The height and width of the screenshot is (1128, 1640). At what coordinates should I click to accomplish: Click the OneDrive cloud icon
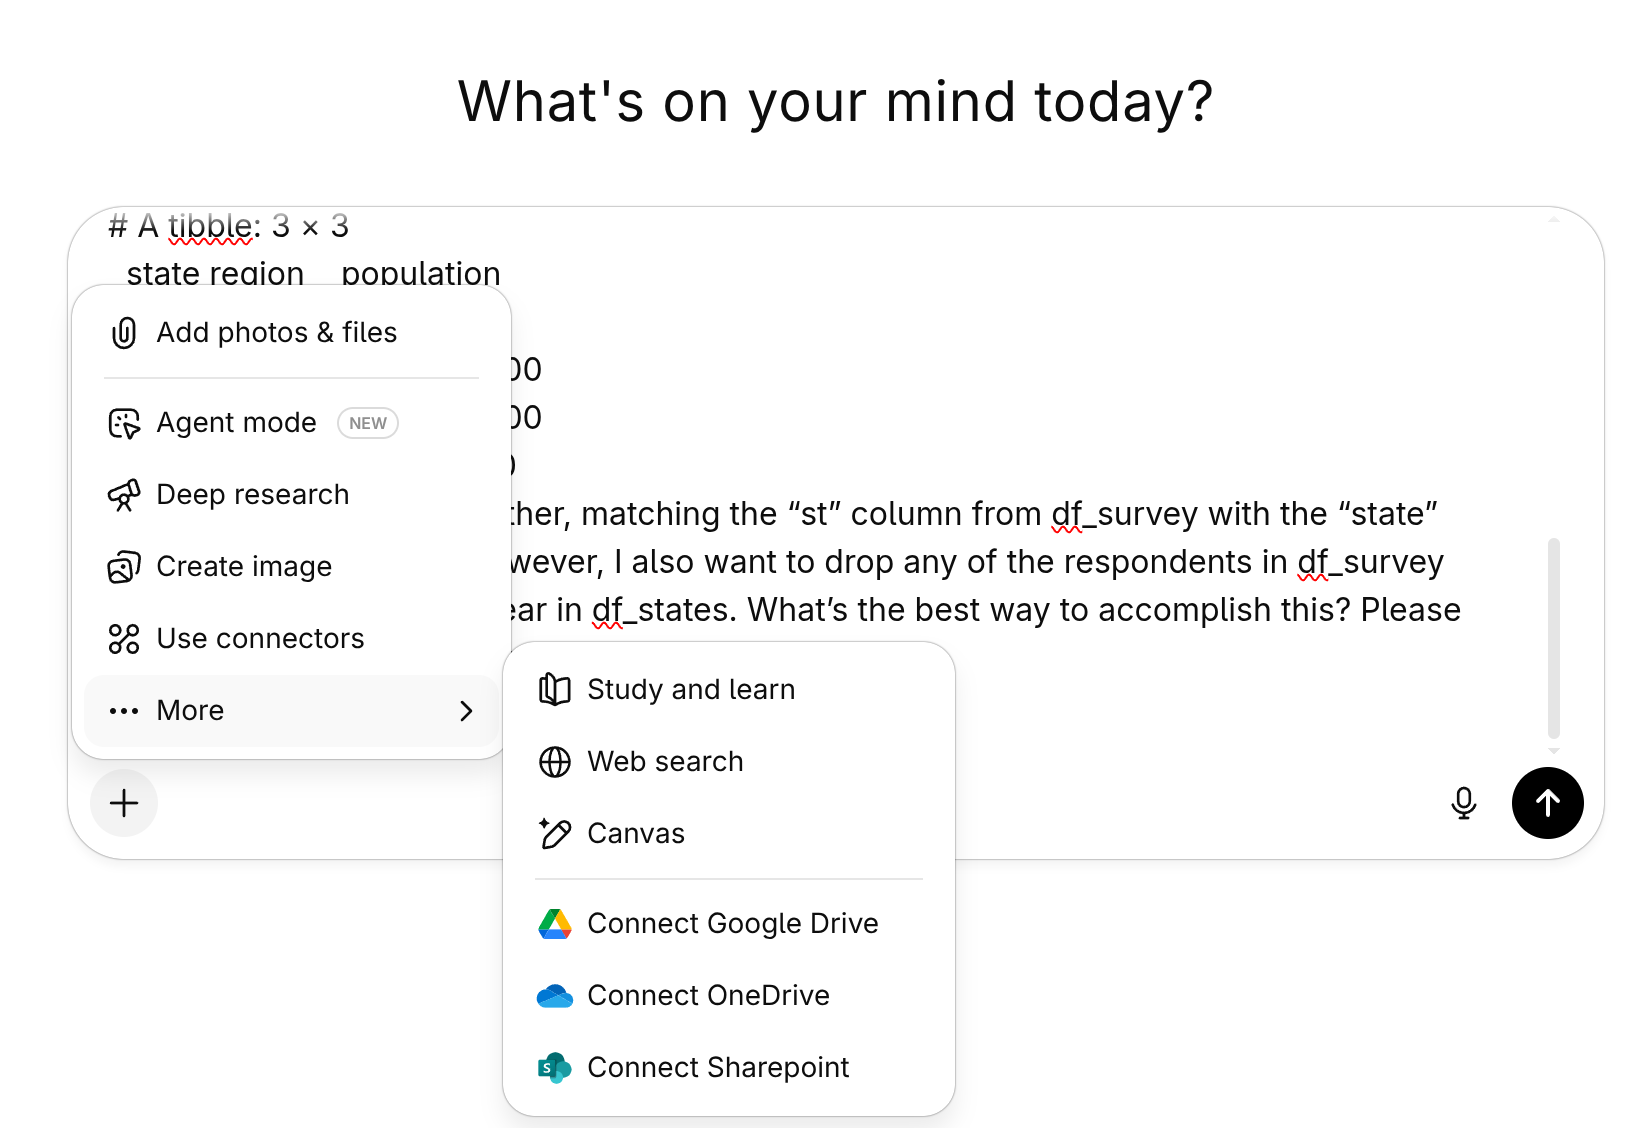(x=555, y=996)
